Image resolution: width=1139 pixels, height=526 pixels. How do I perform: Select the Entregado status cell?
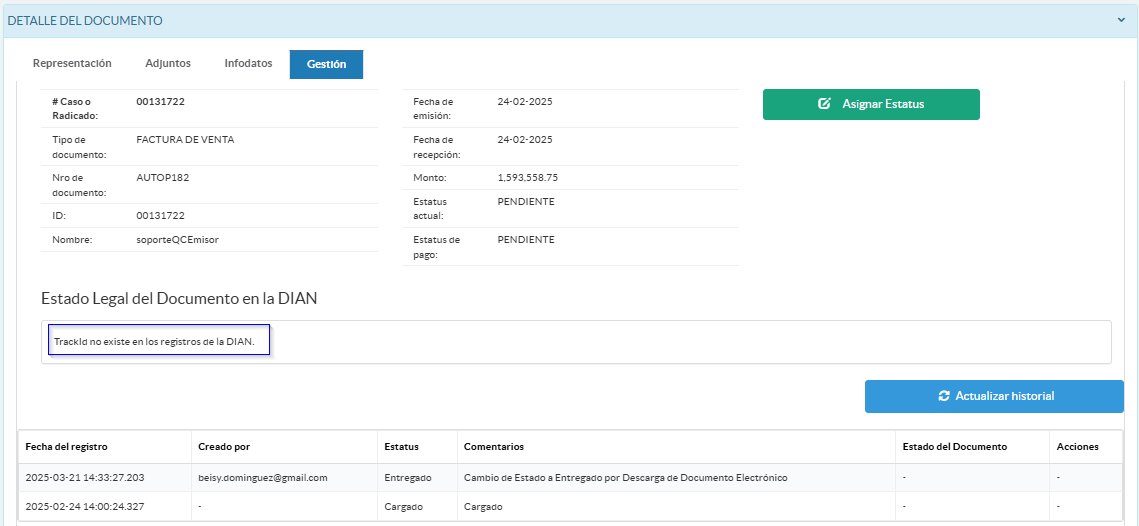click(407, 478)
